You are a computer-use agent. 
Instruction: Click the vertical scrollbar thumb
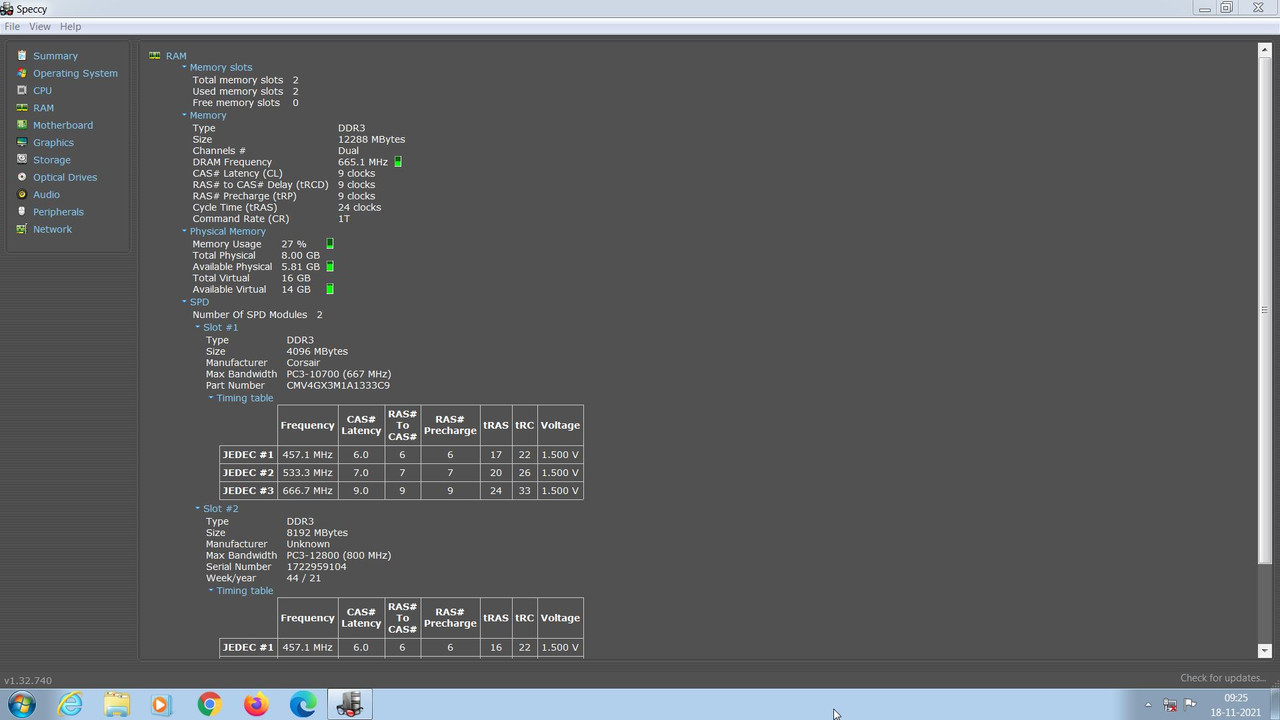[1264, 310]
